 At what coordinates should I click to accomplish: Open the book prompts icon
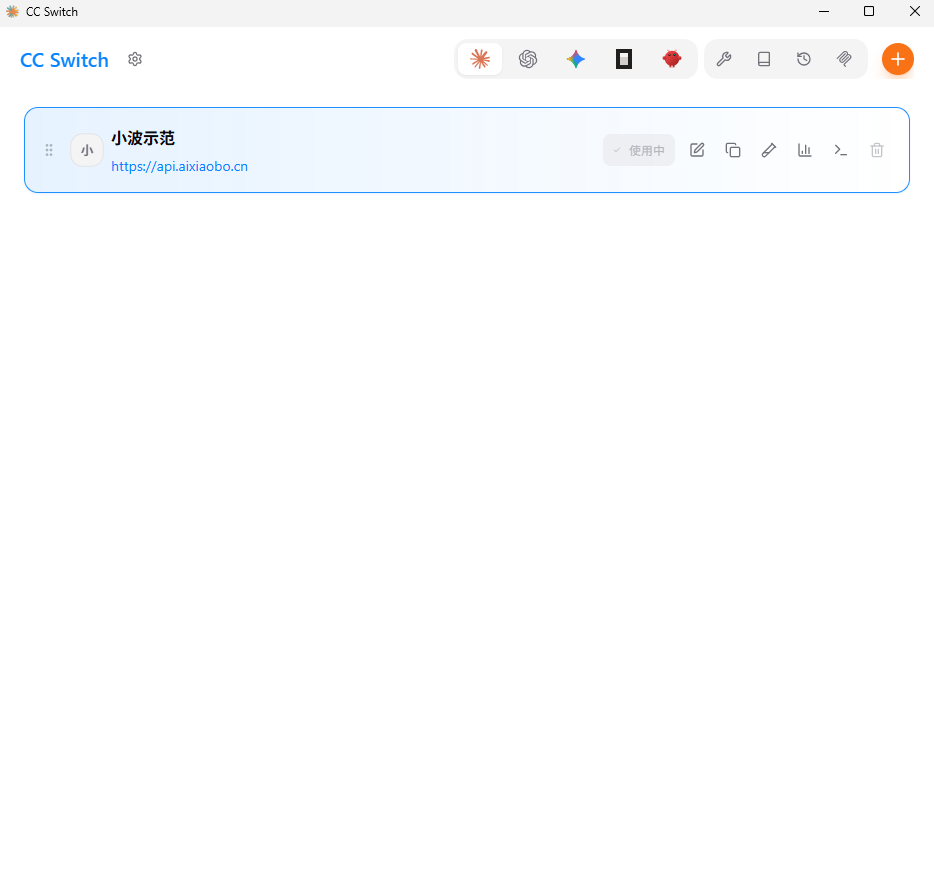coord(764,59)
